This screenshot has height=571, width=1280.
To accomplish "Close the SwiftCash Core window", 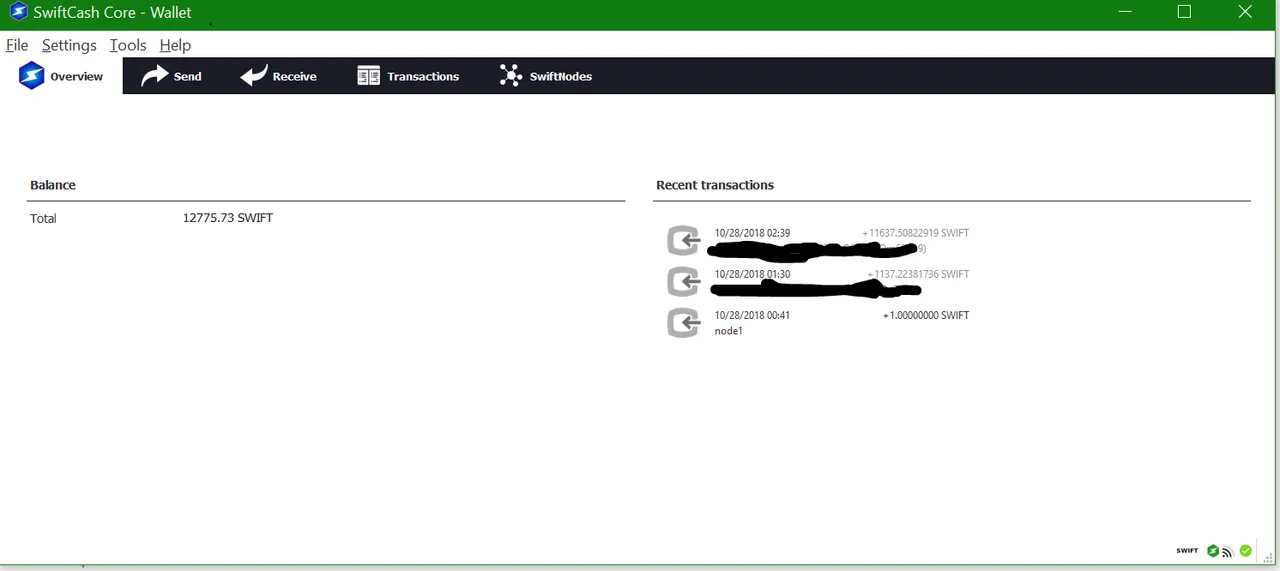I will [1245, 12].
